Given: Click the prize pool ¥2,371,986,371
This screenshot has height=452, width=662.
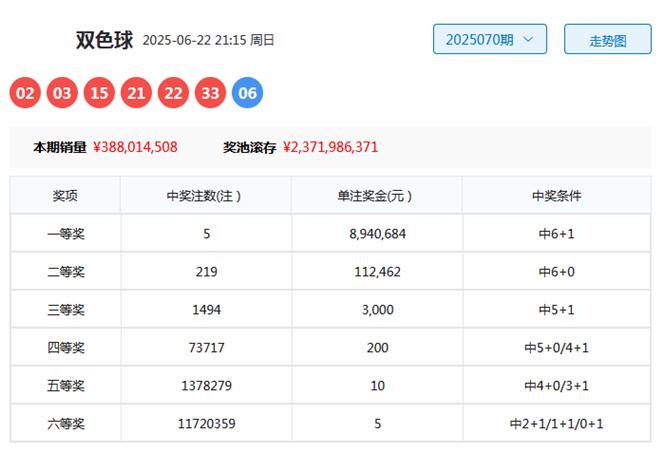Looking at the screenshot, I should 330,147.
